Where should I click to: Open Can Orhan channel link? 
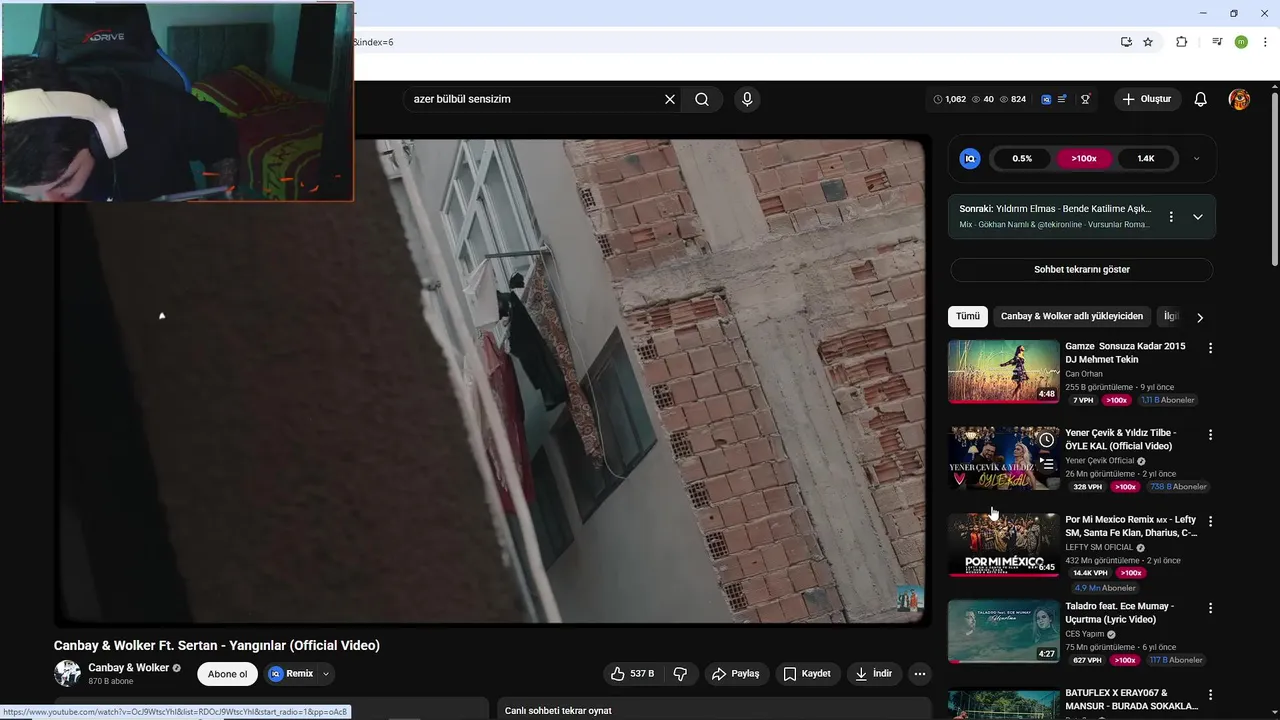(x=1084, y=374)
